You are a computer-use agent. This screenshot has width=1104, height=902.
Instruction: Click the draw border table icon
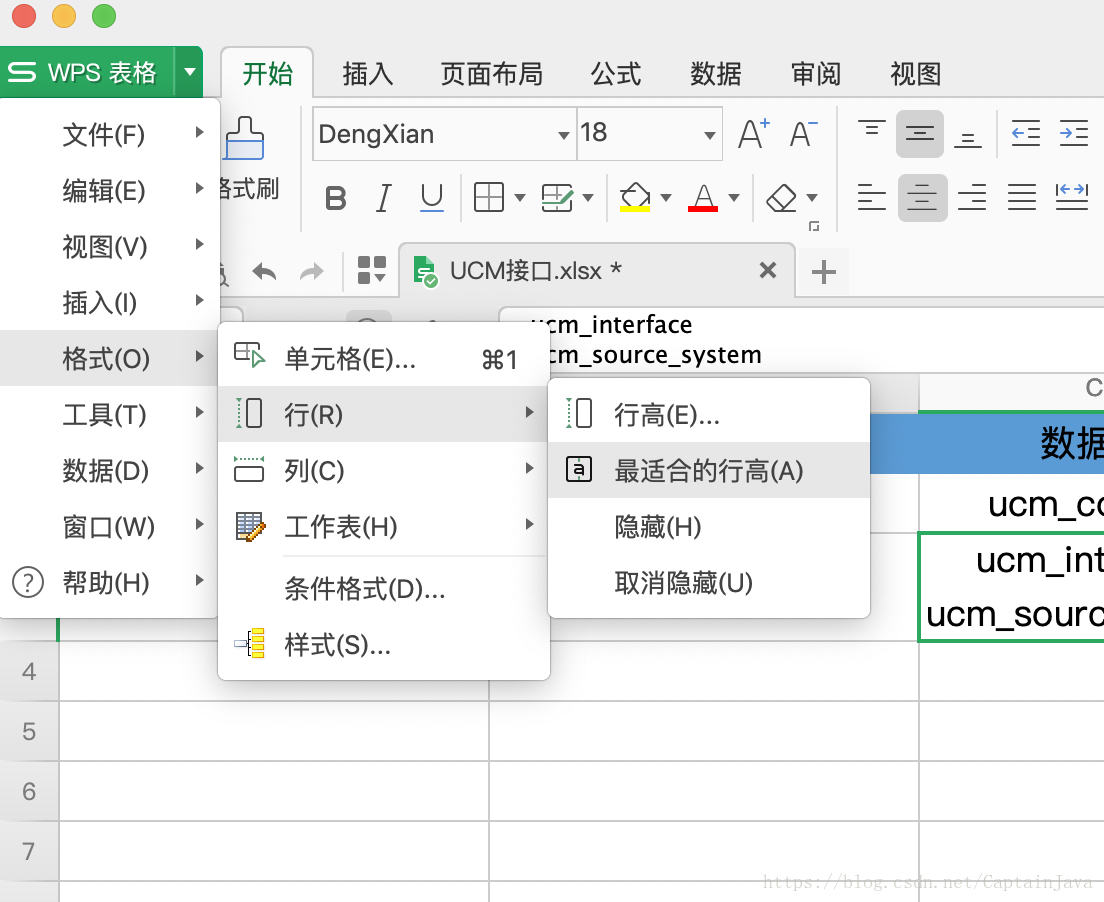(557, 197)
